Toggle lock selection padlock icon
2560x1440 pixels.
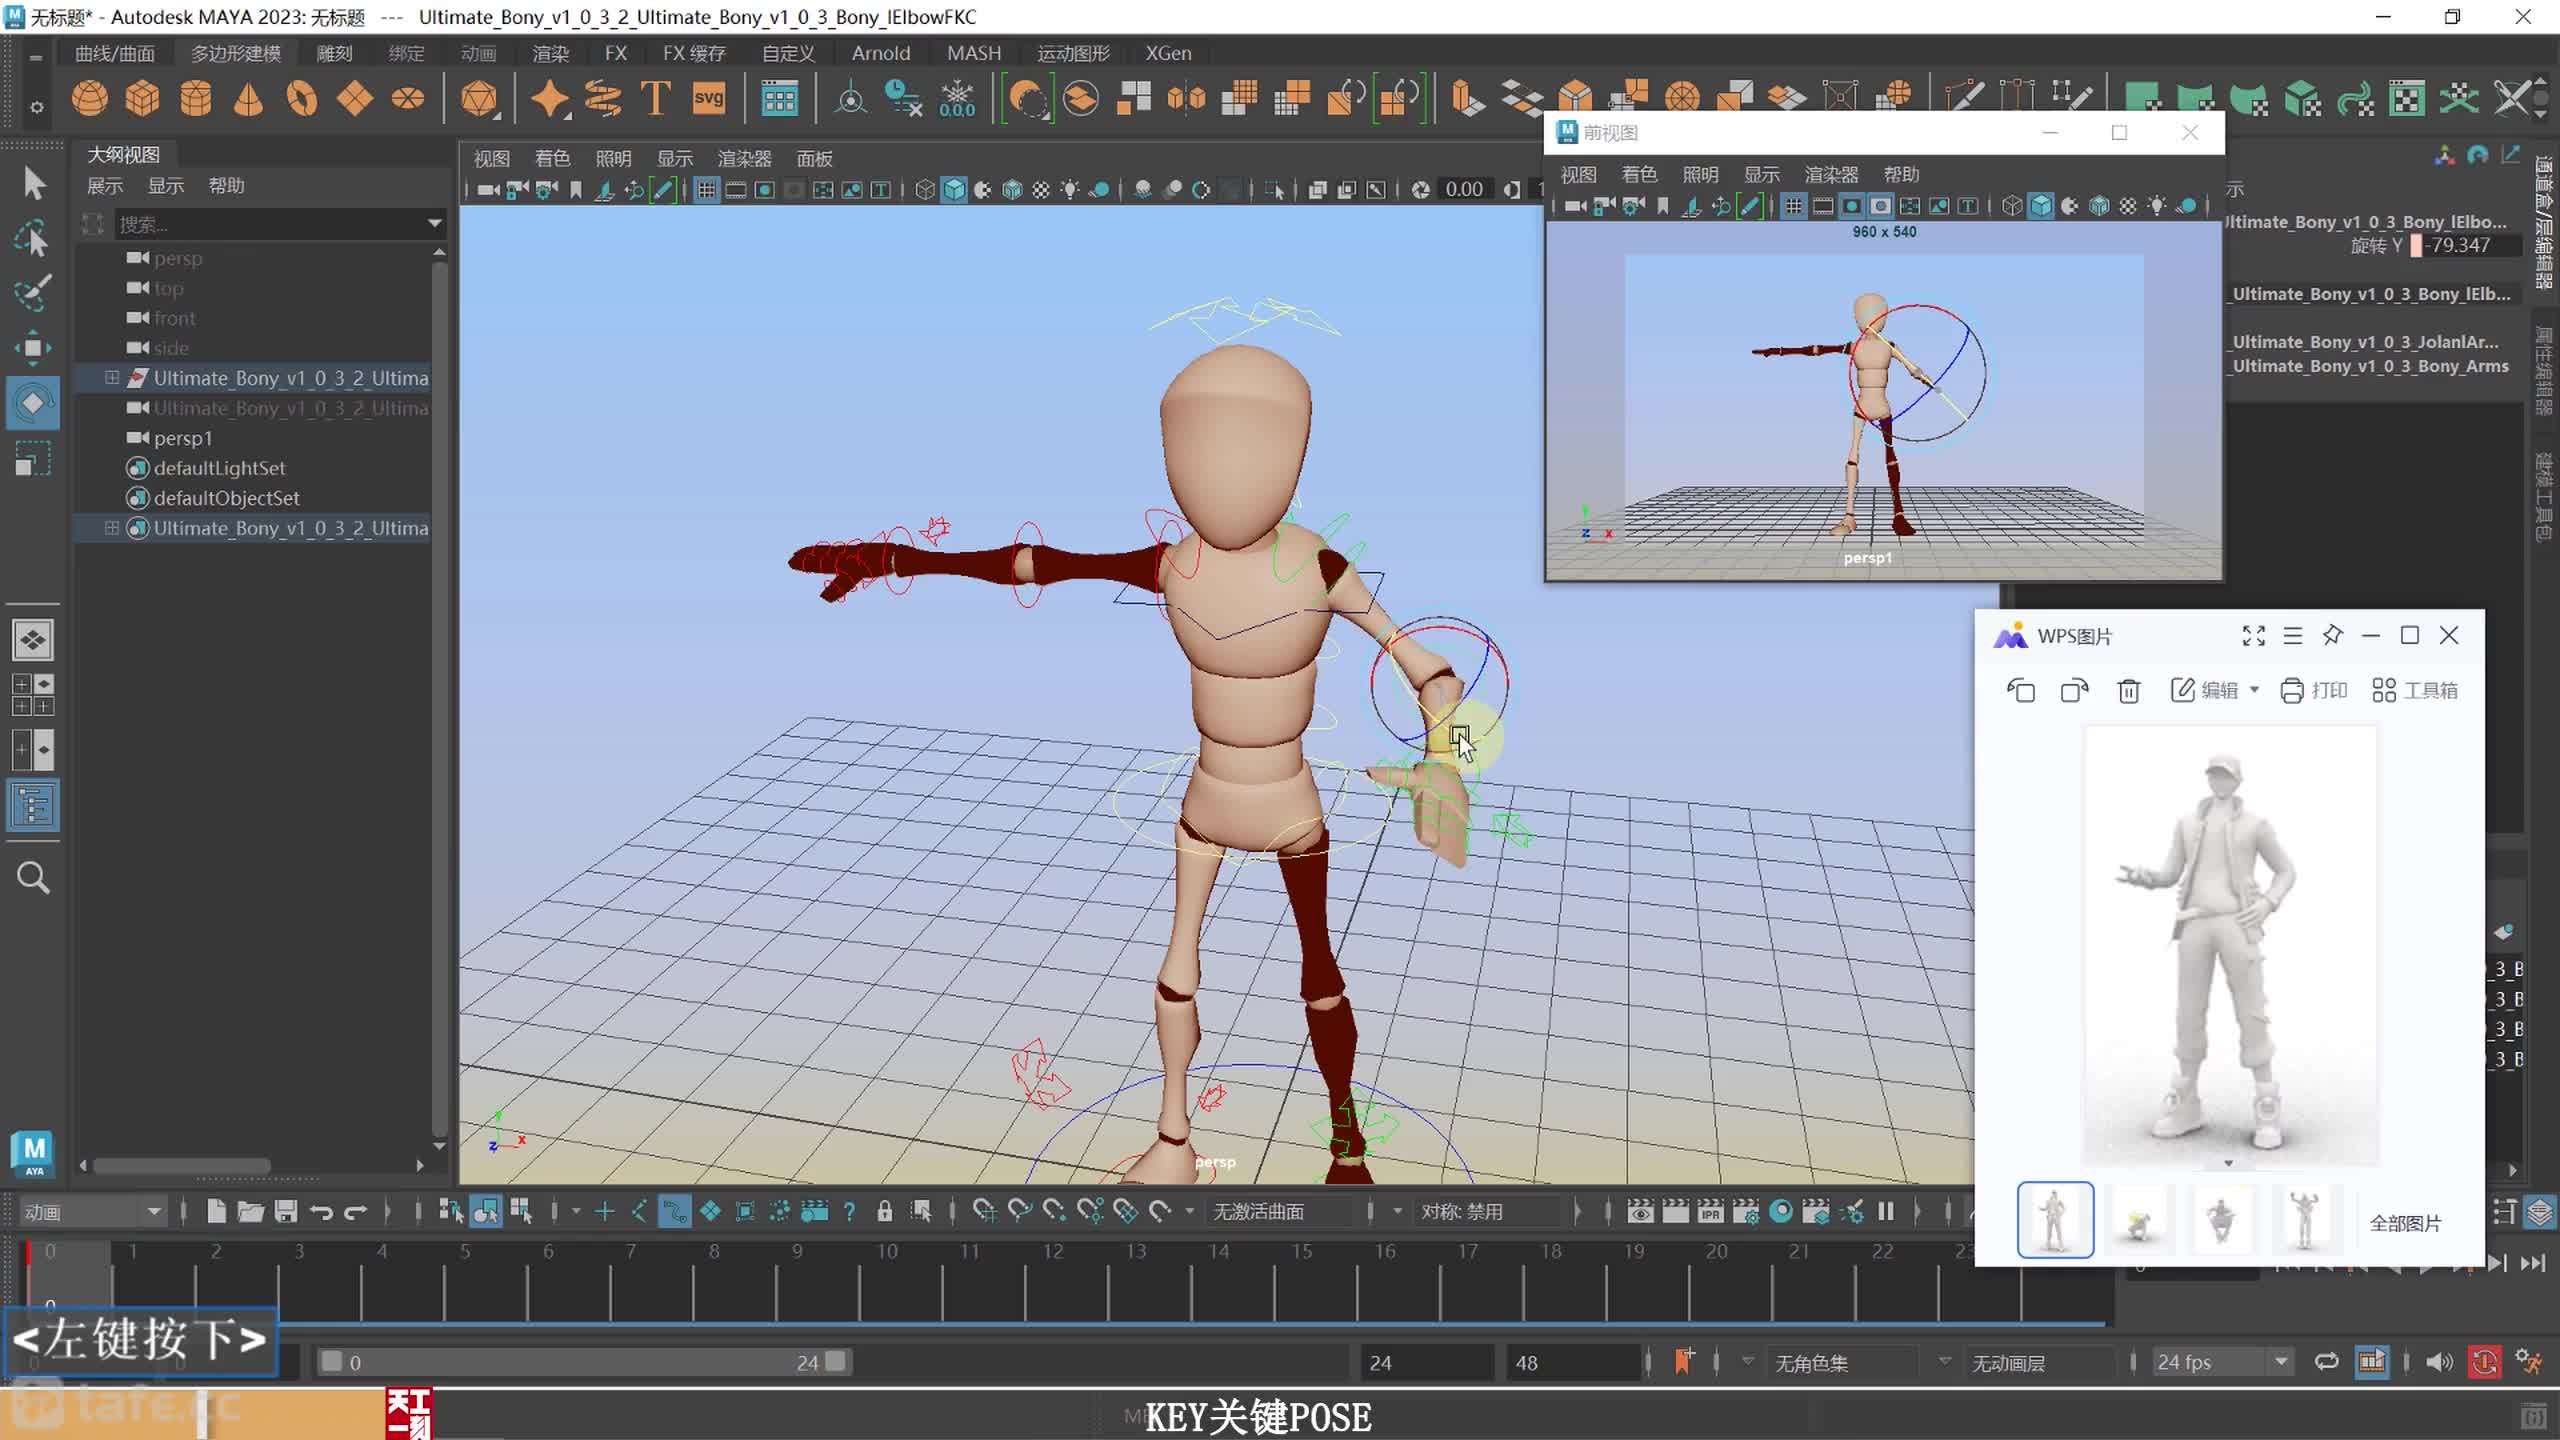884,1212
